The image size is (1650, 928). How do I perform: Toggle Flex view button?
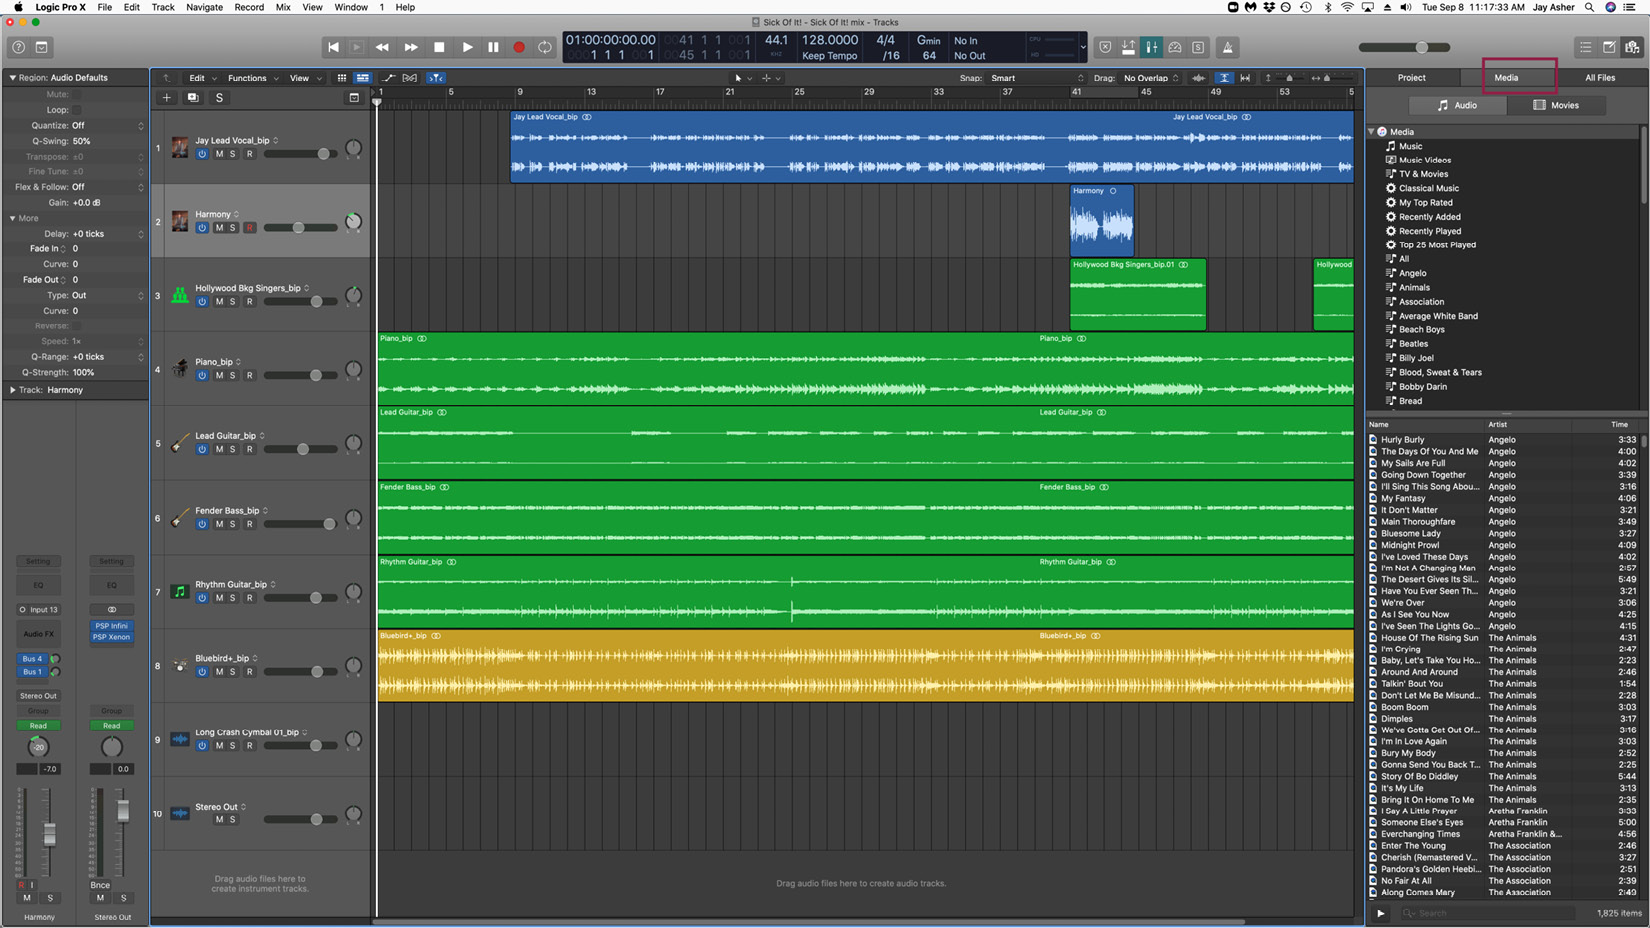coord(410,78)
